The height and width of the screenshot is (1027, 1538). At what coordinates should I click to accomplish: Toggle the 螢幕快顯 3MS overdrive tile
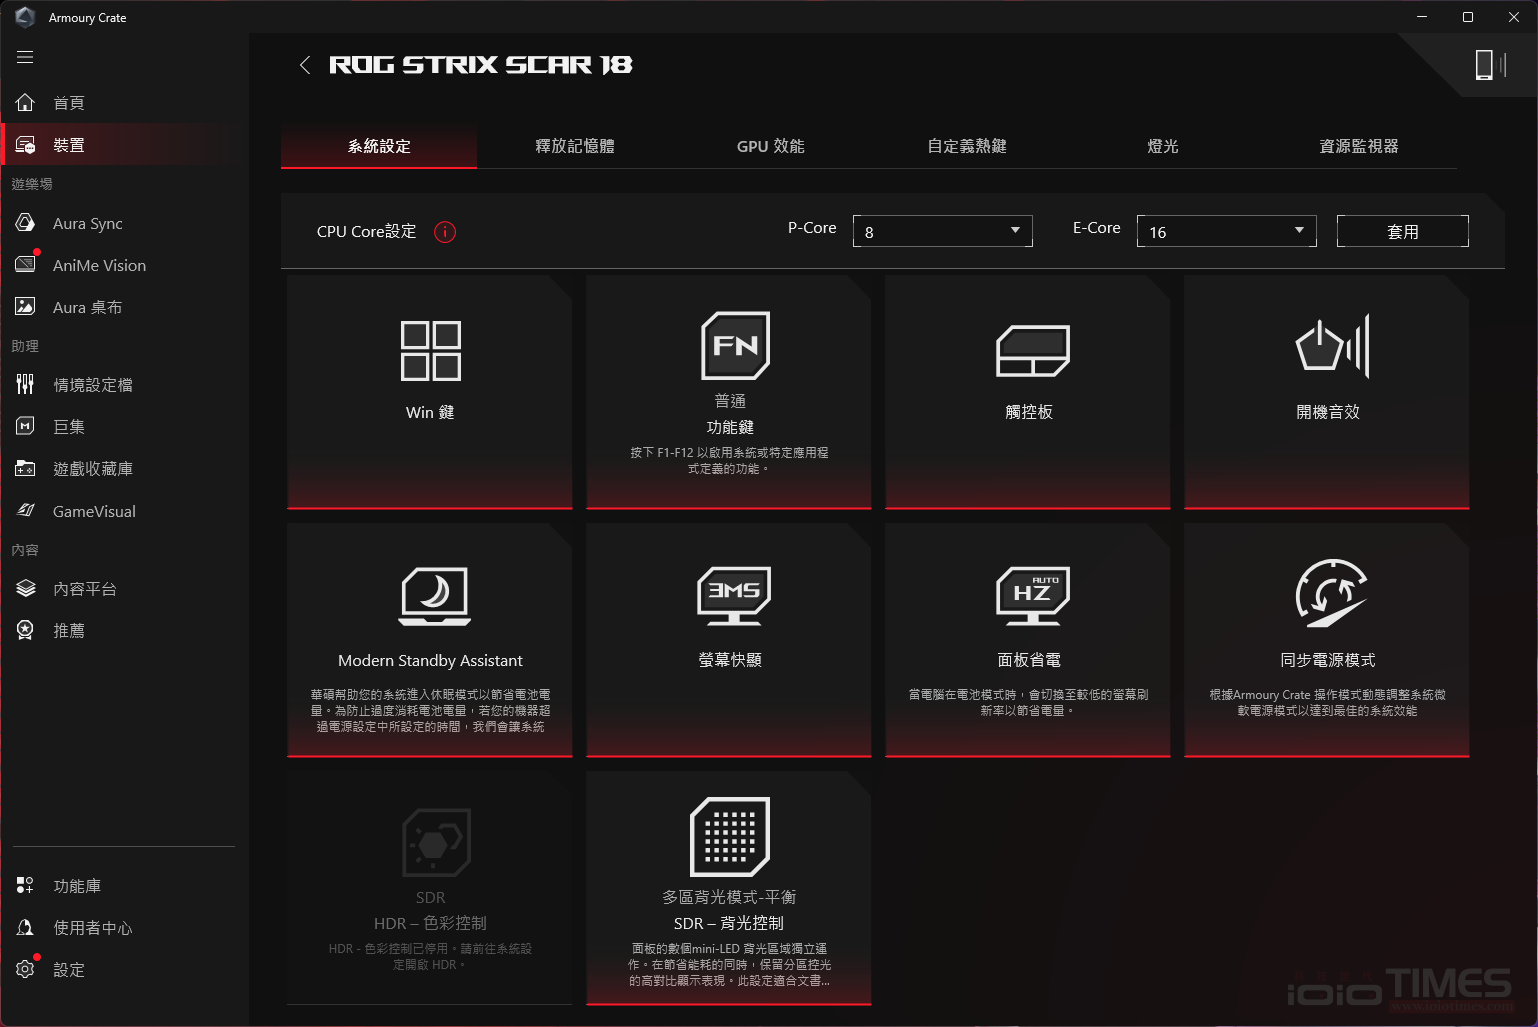(x=729, y=640)
